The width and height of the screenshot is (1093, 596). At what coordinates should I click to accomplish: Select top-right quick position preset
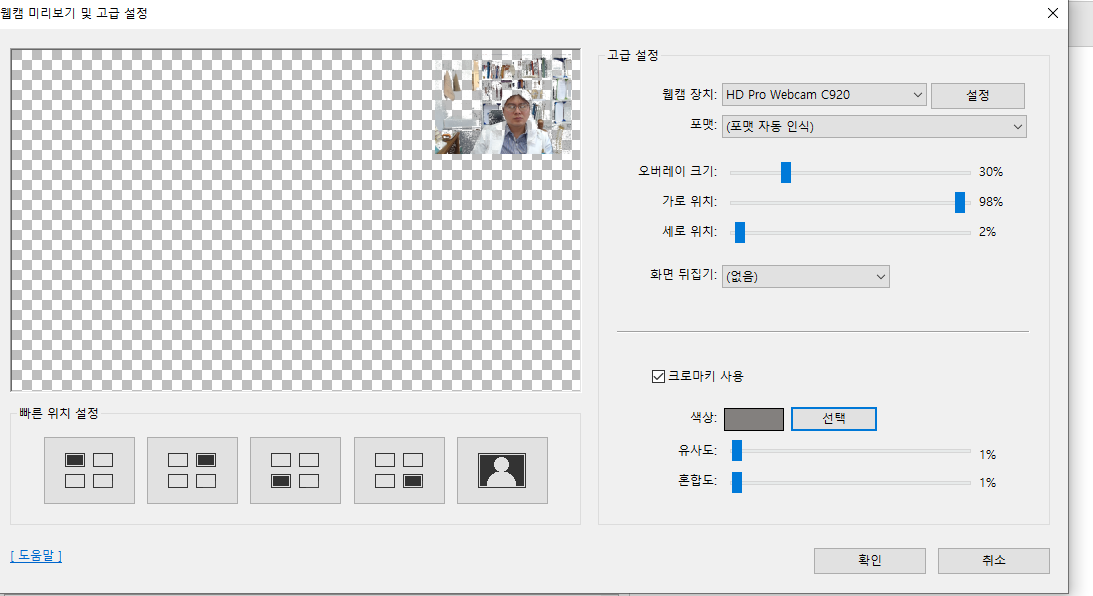tap(192, 471)
